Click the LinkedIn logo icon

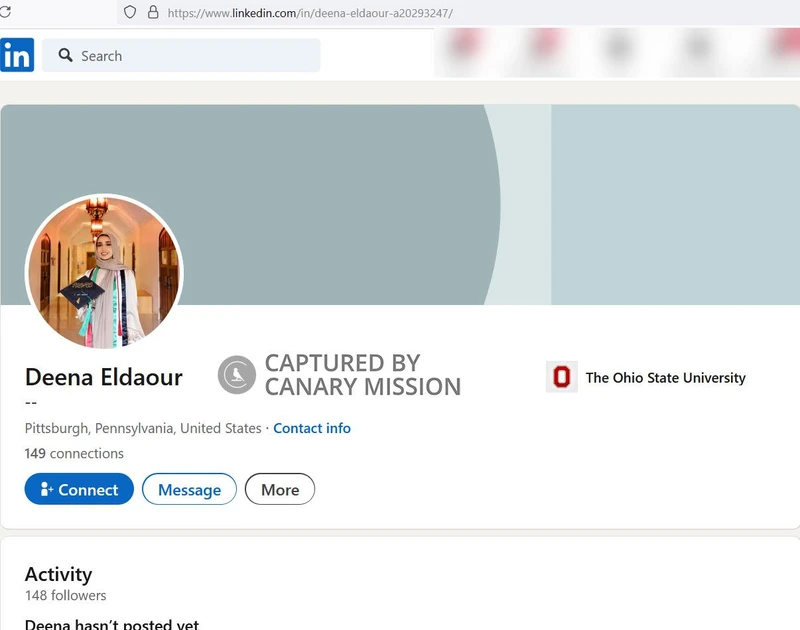(x=17, y=55)
